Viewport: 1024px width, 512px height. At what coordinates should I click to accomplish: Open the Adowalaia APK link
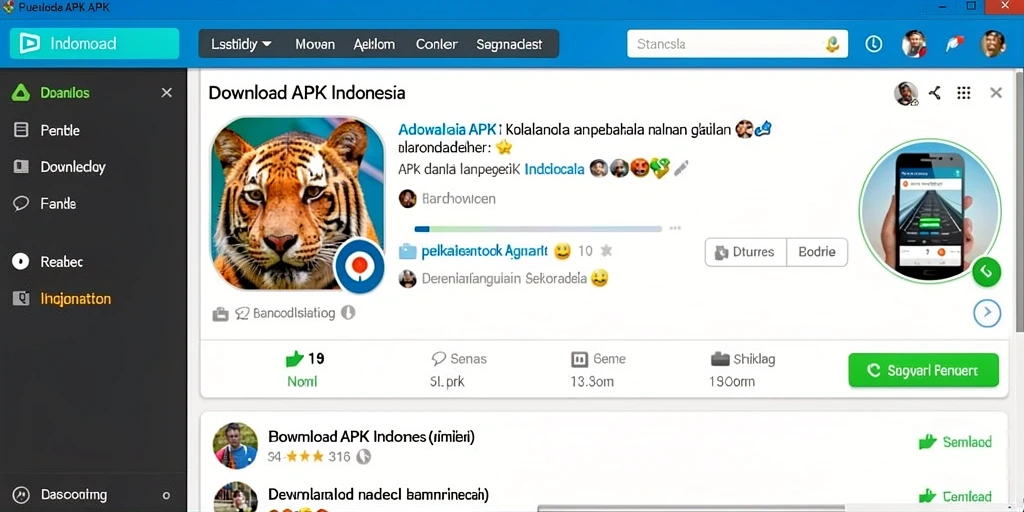tap(447, 129)
